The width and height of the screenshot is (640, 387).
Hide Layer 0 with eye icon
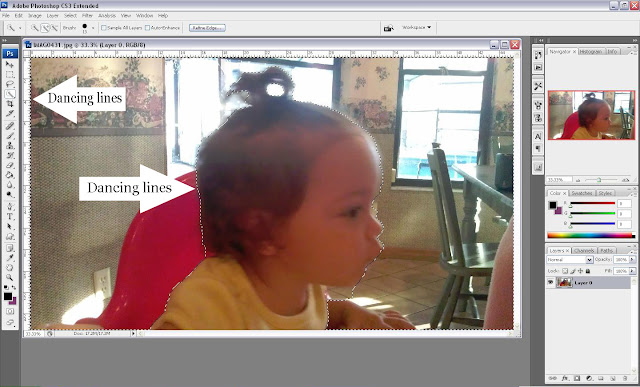click(551, 282)
